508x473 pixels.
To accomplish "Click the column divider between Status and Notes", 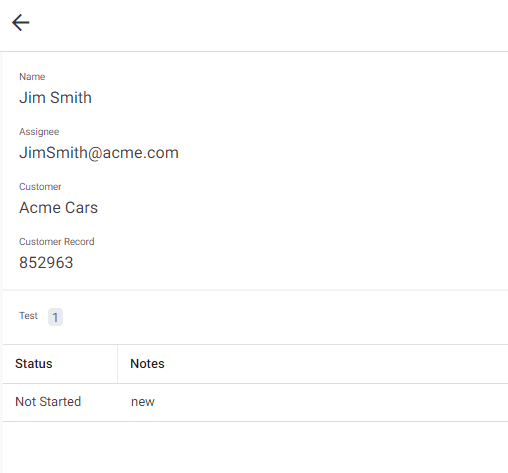I will point(117,364).
